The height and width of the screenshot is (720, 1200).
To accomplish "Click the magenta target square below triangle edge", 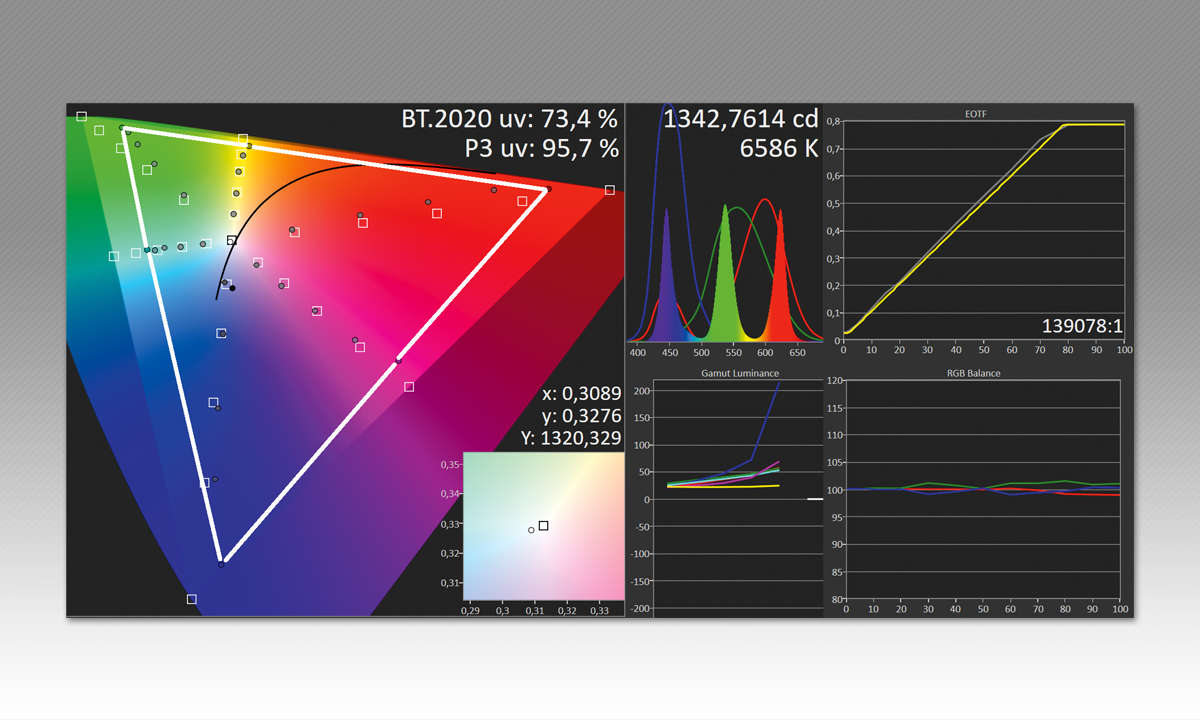I will click(409, 386).
